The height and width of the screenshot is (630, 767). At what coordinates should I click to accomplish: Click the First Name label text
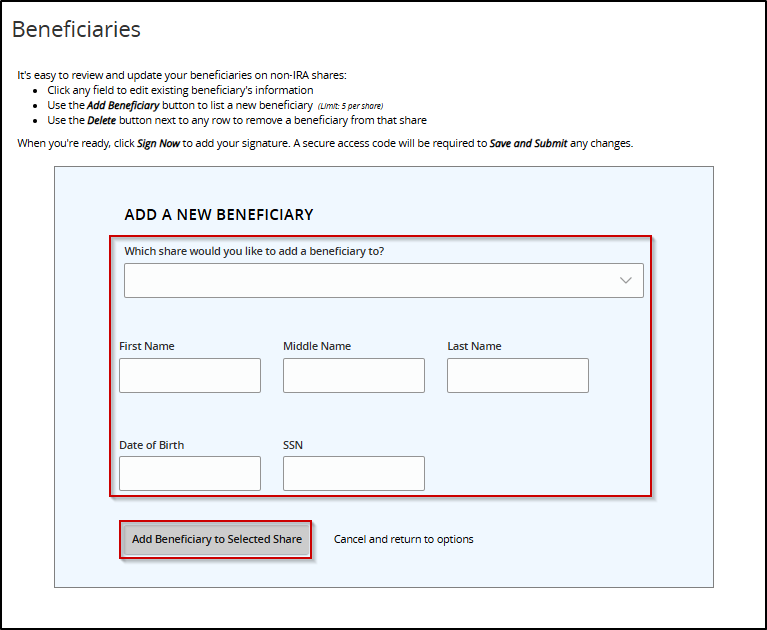pyautogui.click(x=147, y=346)
